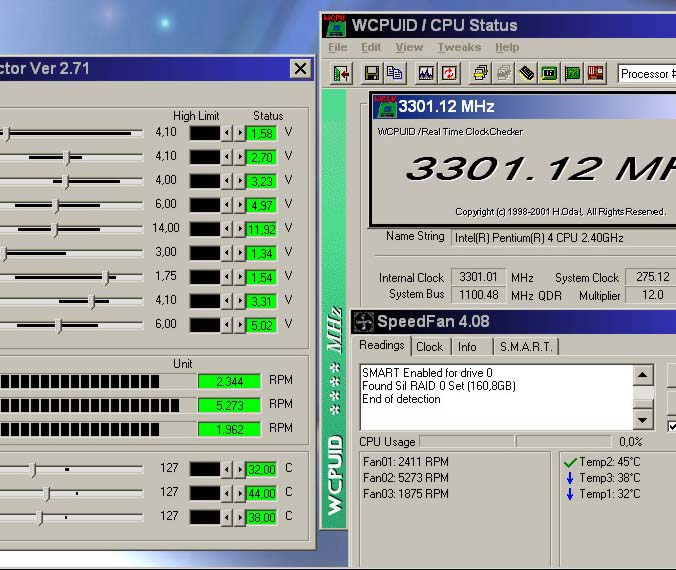The image size is (676, 570).
Task: Click the Exit door icon in WCPUID toolbar
Action: coord(343,74)
